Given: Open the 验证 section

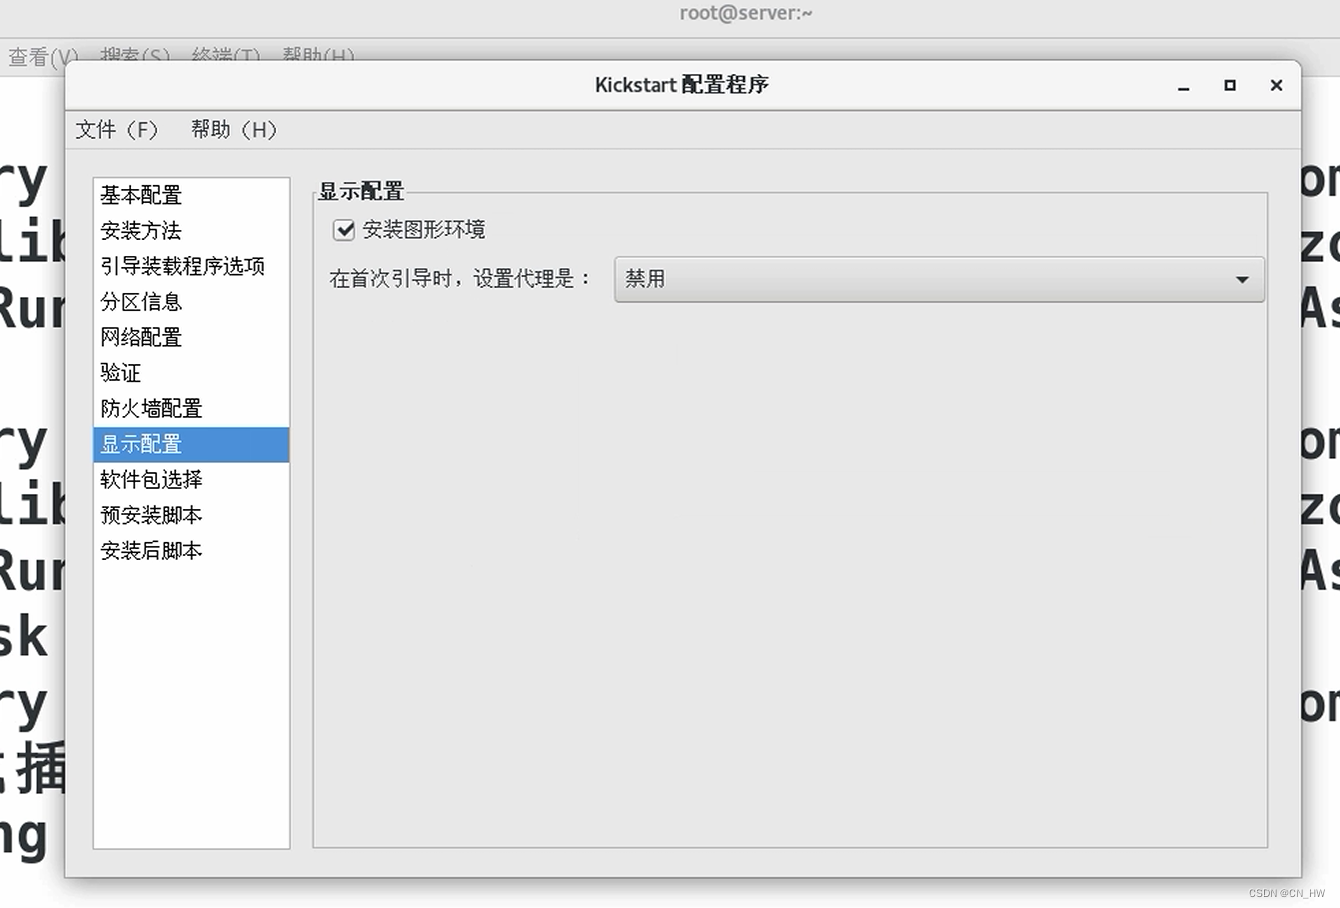Looking at the screenshot, I should point(191,373).
